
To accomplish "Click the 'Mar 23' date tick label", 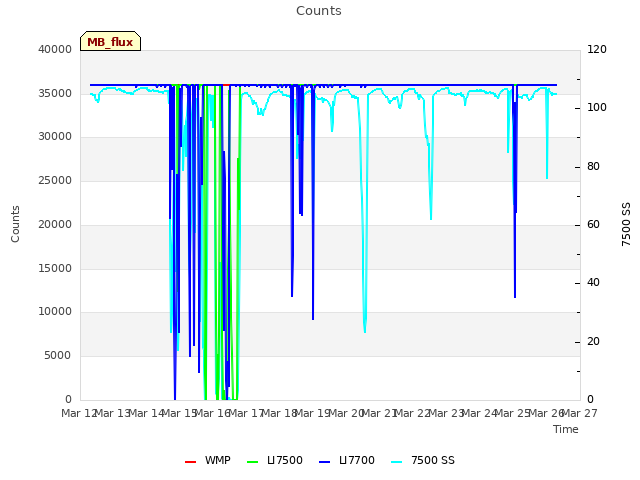I will pyautogui.click(x=446, y=413).
